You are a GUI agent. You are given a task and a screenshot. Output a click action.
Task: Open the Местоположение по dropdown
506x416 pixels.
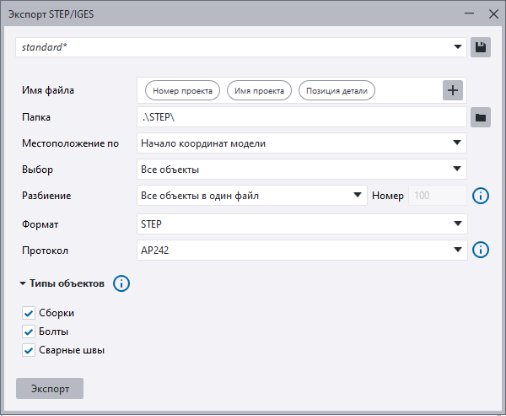pos(302,143)
